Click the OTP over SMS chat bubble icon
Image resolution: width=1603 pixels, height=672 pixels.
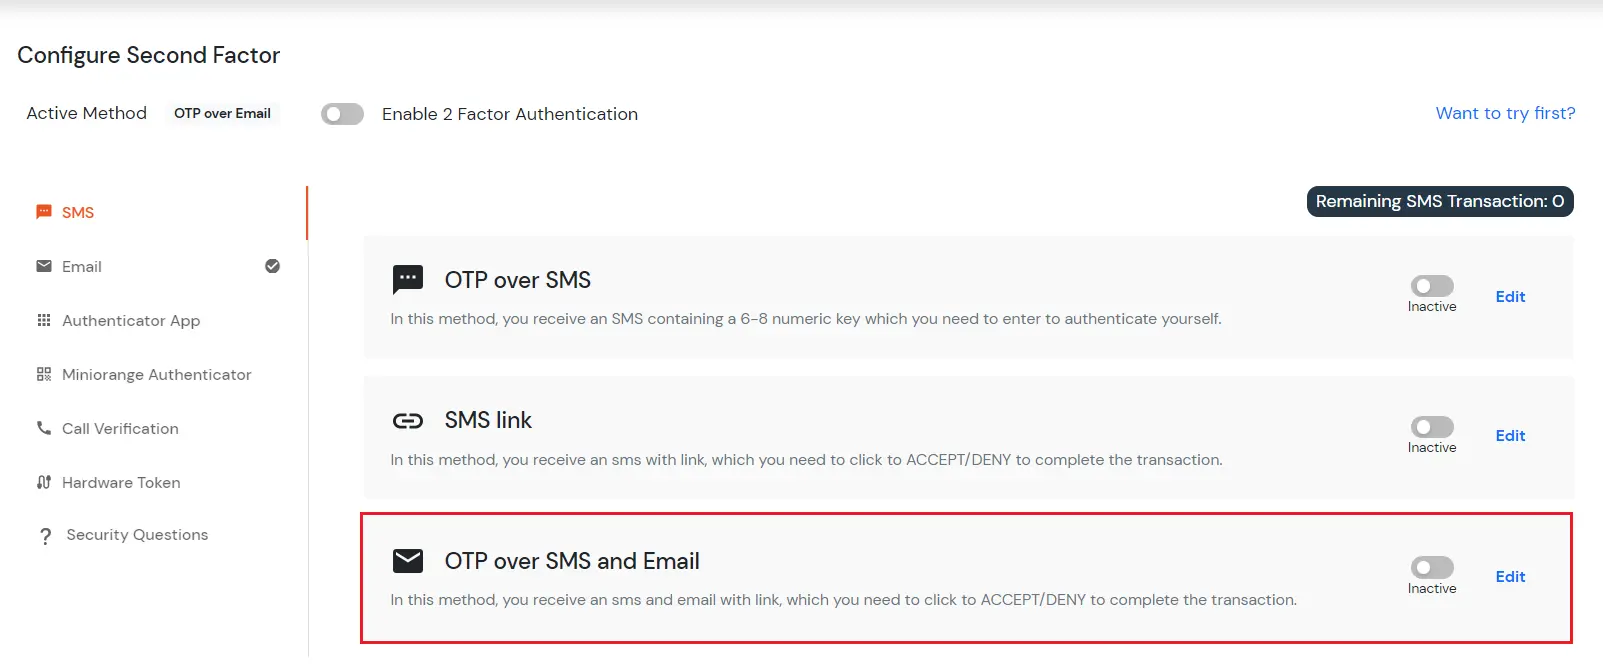(x=408, y=279)
